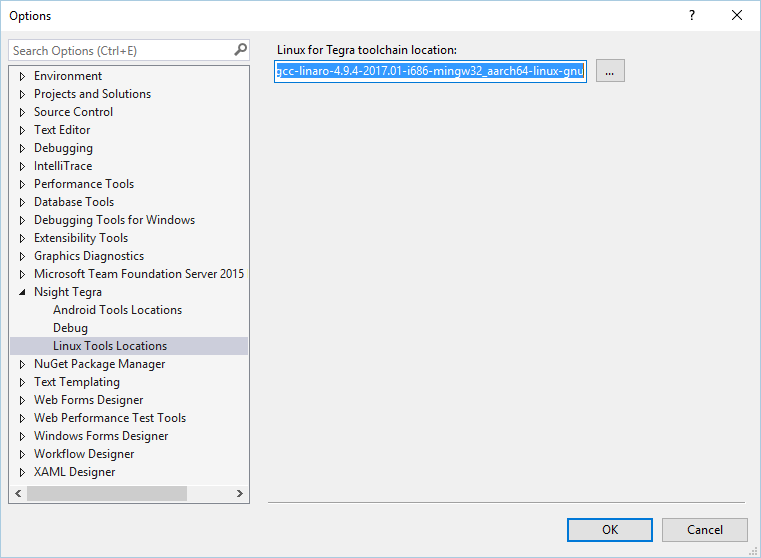The height and width of the screenshot is (558, 761).
Task: Collapse the Nsight Tegra node
Action: pyautogui.click(x=22, y=292)
